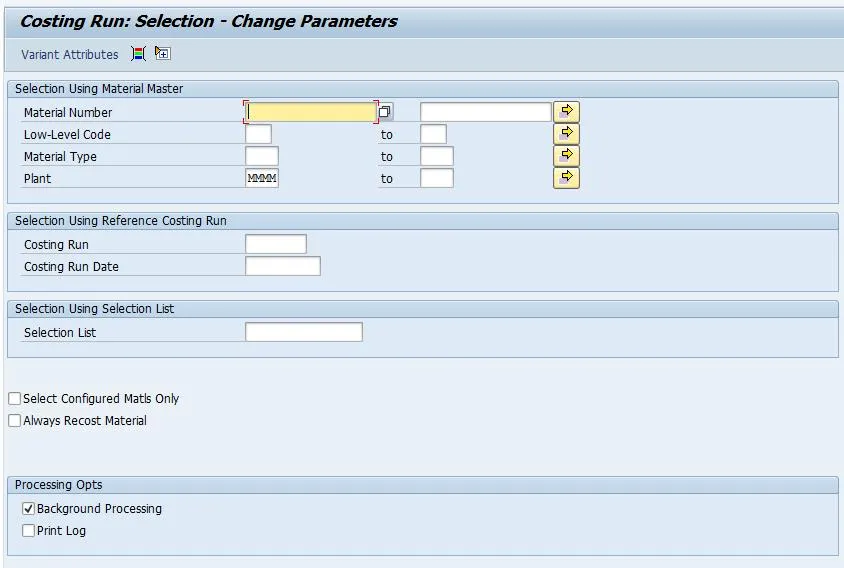Click the Plant label

pos(37,179)
